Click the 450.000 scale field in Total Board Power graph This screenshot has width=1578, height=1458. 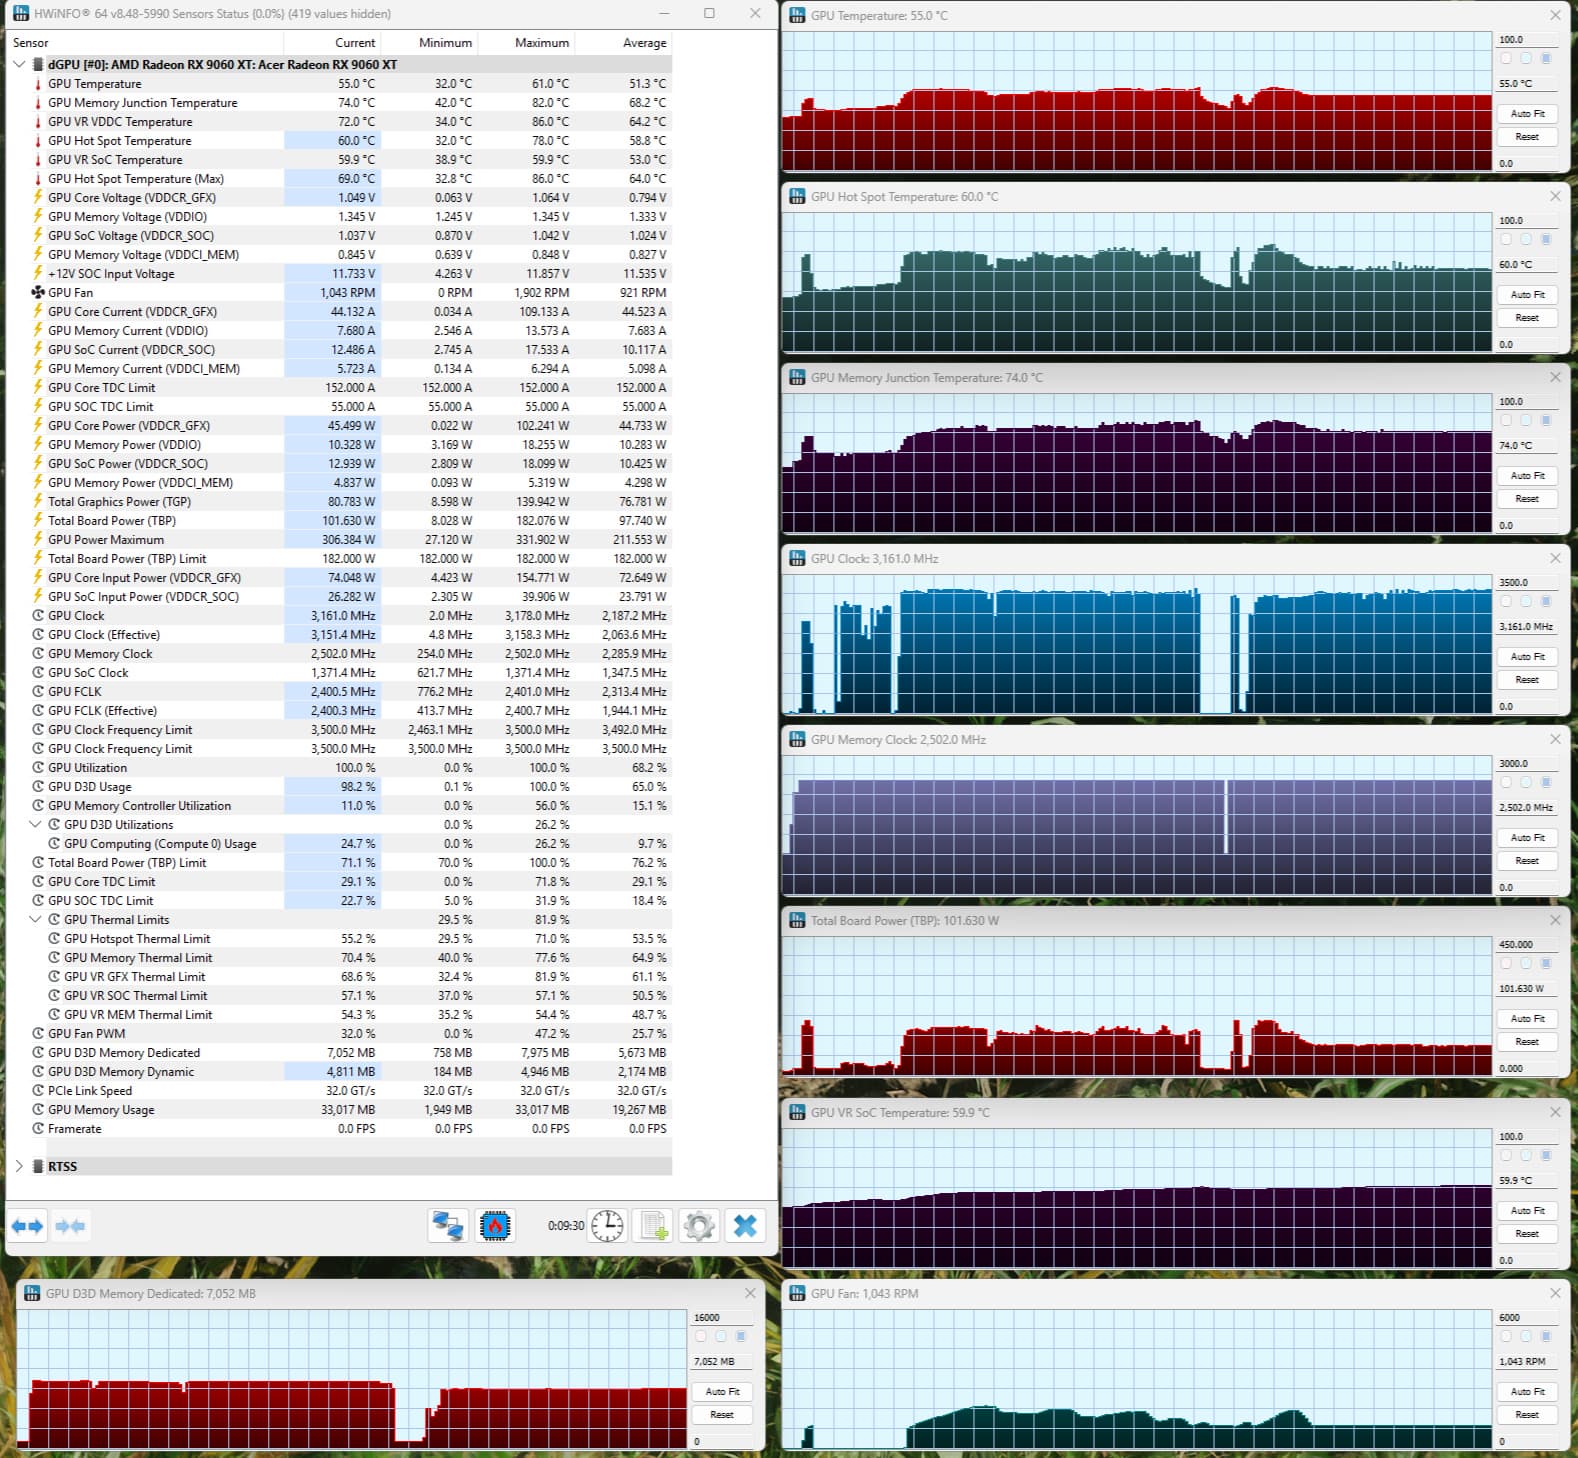click(x=1526, y=945)
